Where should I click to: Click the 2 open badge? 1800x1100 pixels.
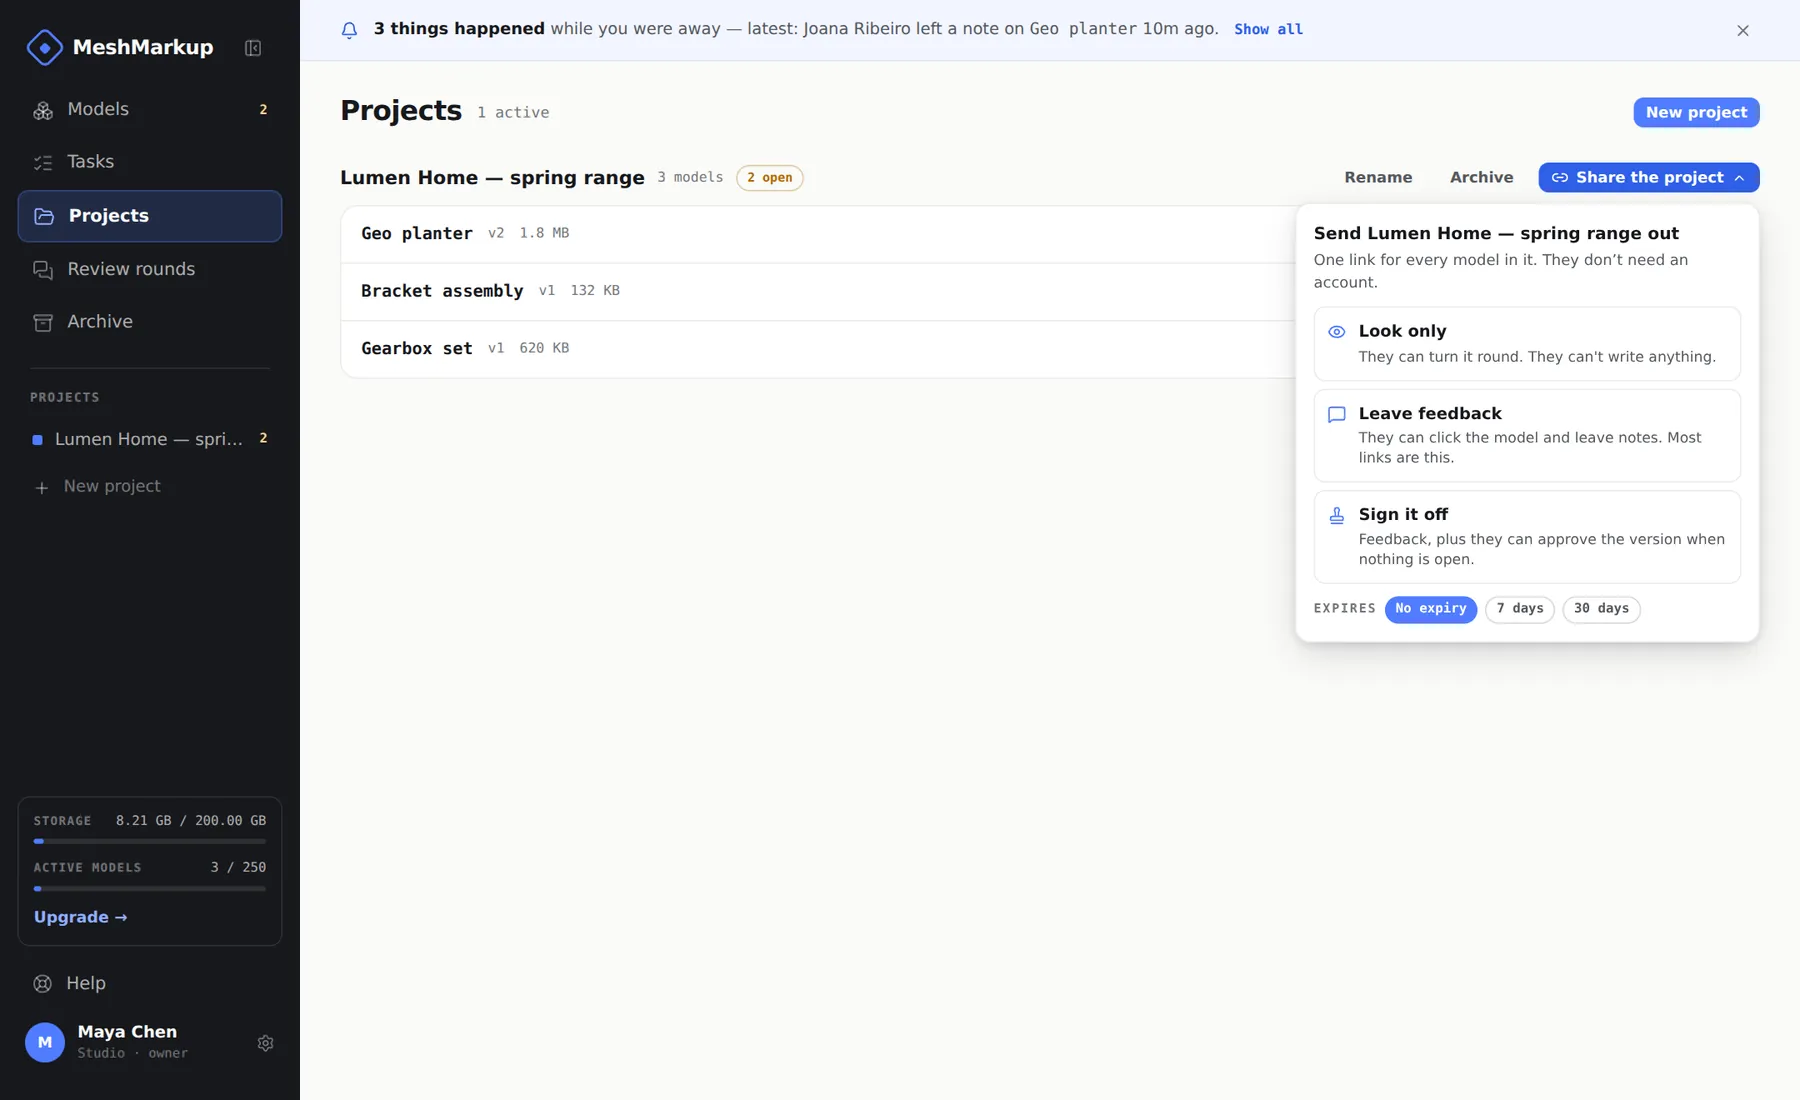769,178
